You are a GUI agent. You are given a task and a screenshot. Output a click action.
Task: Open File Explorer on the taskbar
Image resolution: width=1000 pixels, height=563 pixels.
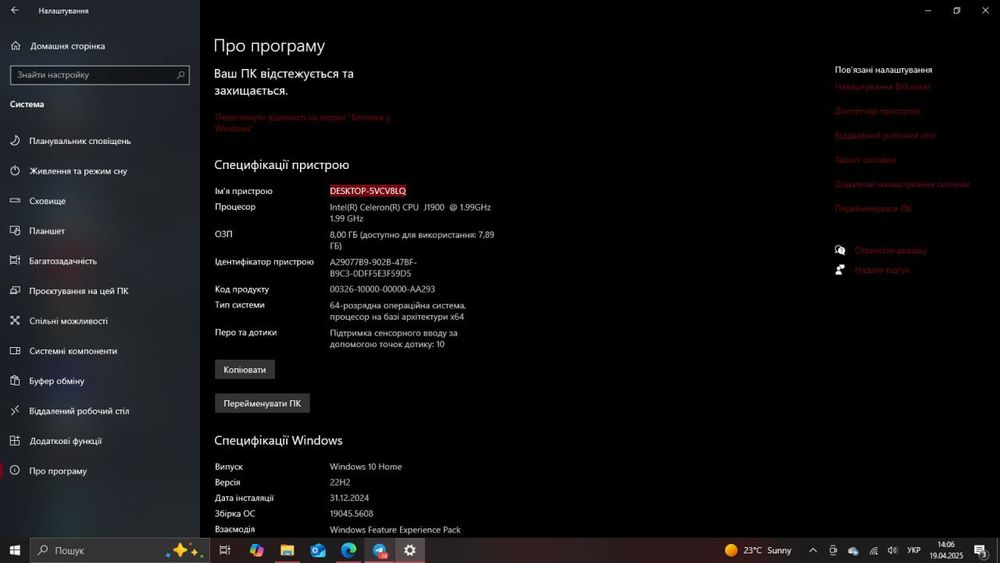click(287, 550)
